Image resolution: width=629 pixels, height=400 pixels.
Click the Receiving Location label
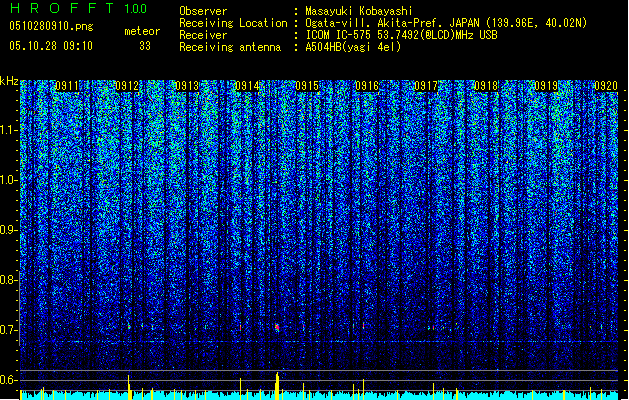[x=233, y=23]
